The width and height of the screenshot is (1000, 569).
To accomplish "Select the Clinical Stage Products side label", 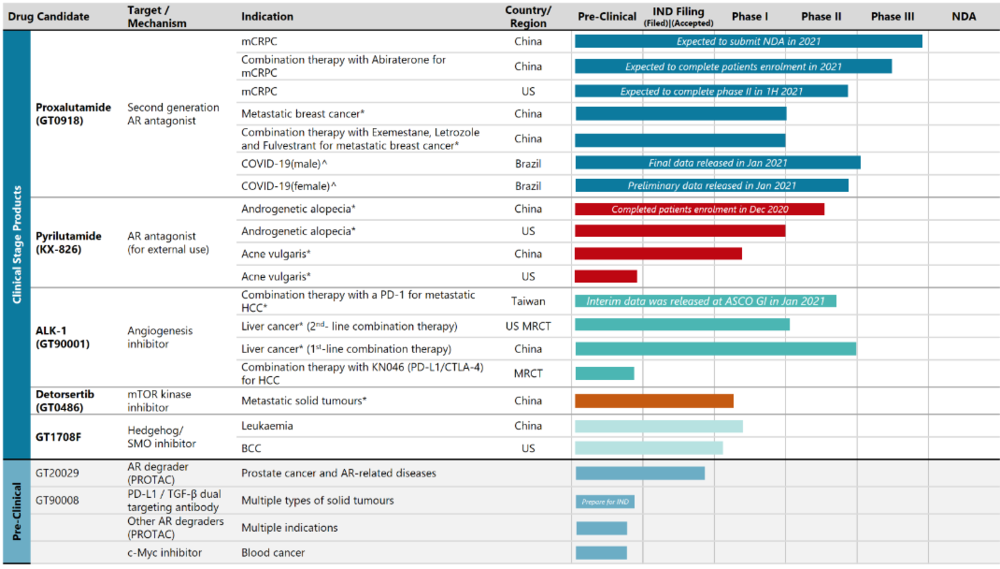I will pyautogui.click(x=17, y=244).
